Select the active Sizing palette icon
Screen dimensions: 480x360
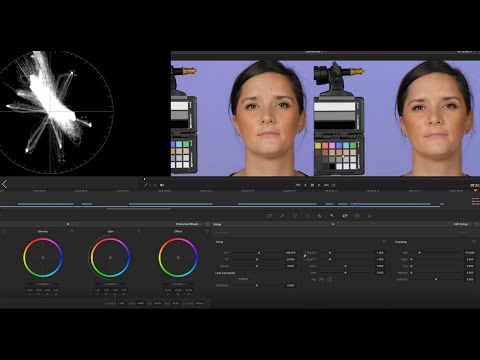click(x=345, y=216)
